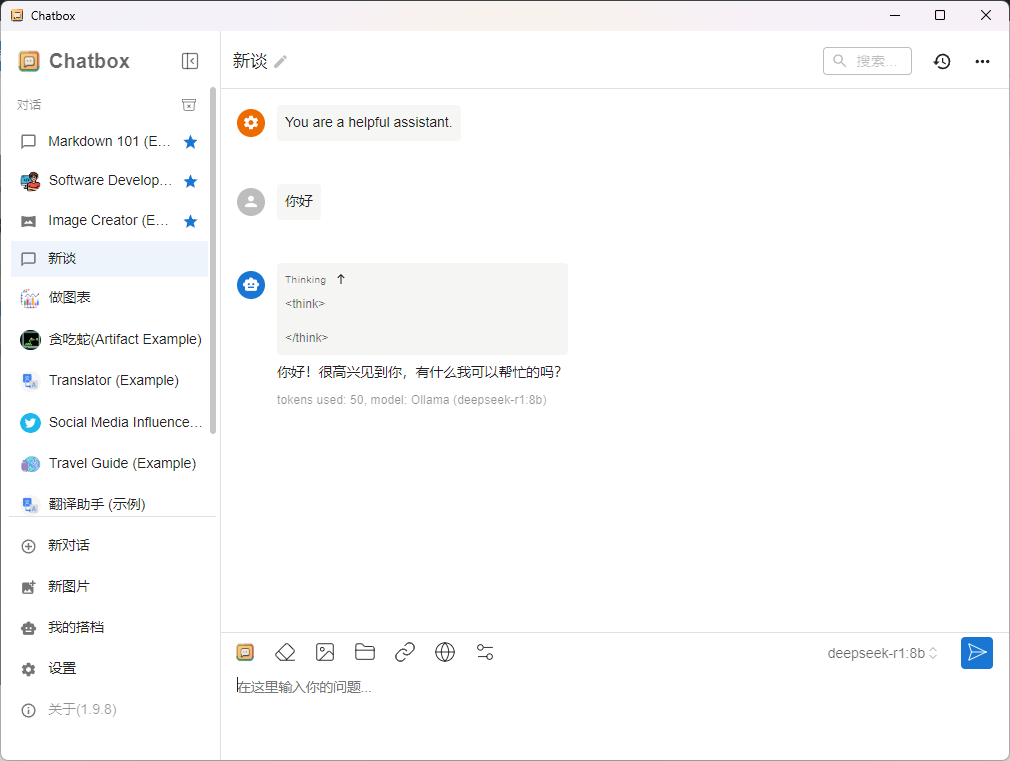Click the archive icon beside 对话 label
Screen dimensions: 1010x761
tap(189, 105)
